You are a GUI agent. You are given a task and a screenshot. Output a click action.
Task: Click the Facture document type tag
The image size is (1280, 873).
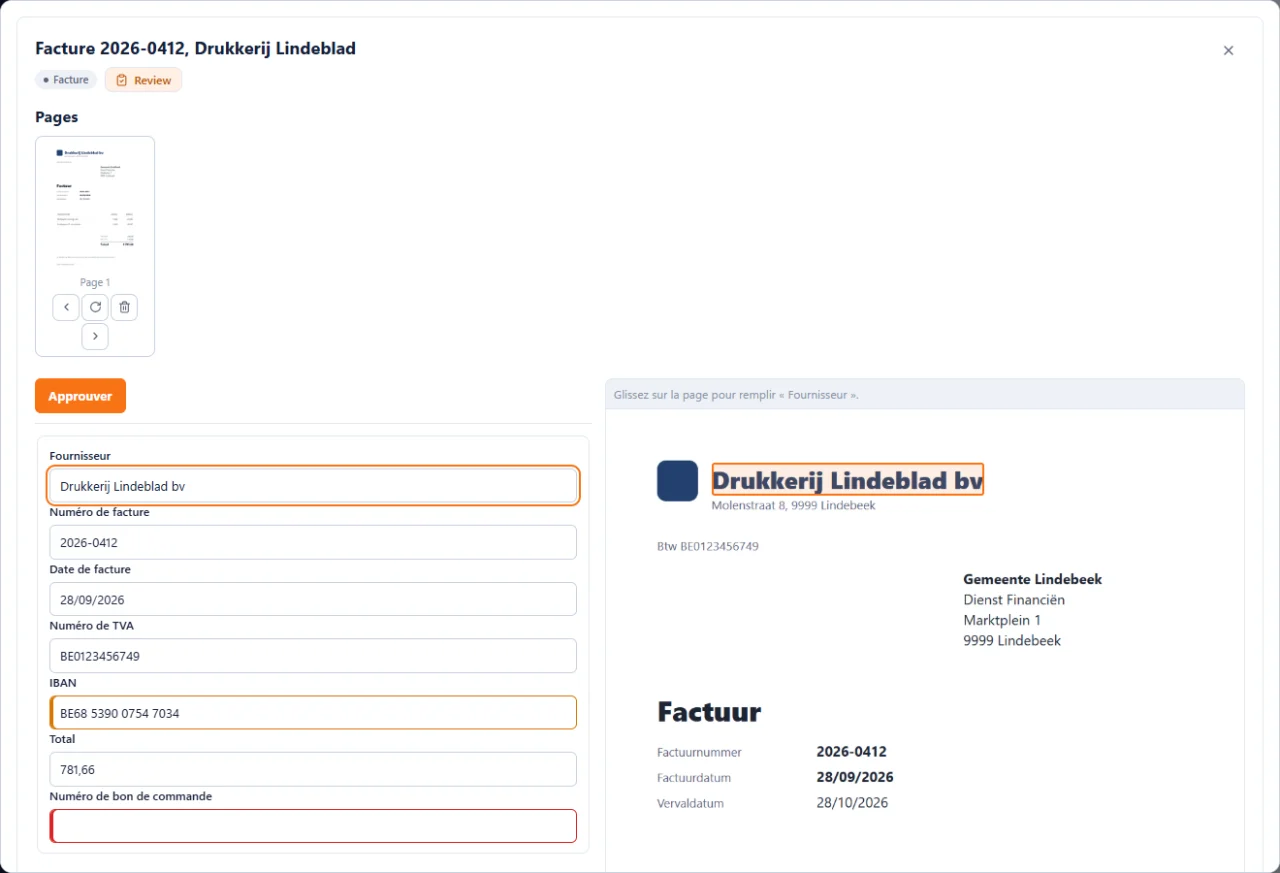[66, 80]
